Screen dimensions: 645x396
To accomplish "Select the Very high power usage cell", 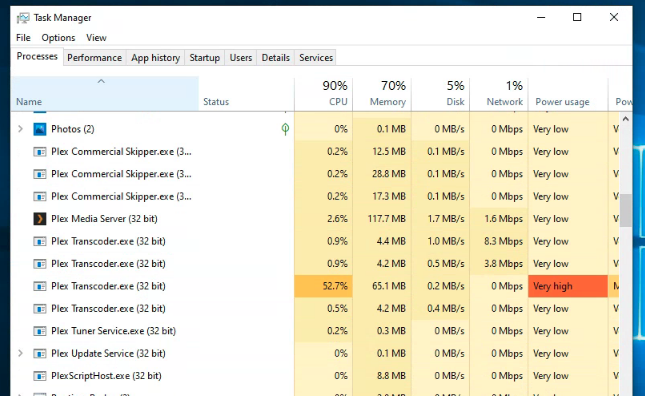I will [568, 286].
